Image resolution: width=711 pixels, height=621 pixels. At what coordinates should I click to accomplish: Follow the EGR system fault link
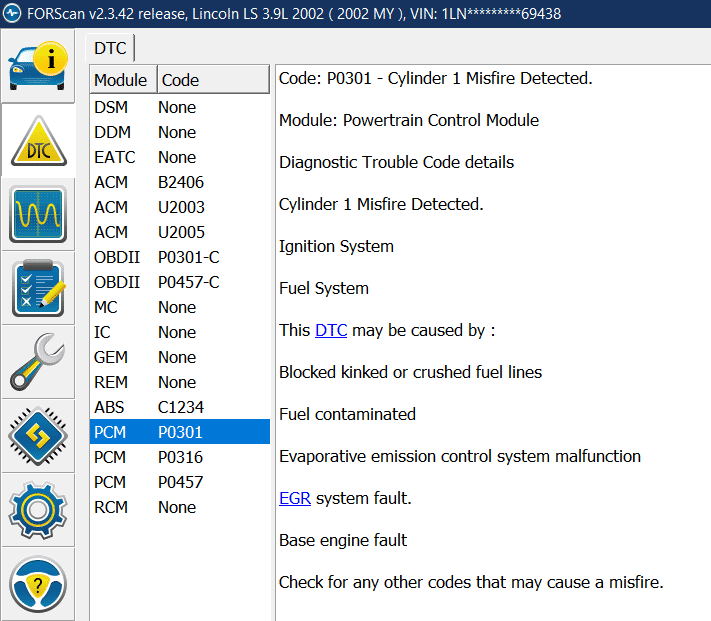294,498
